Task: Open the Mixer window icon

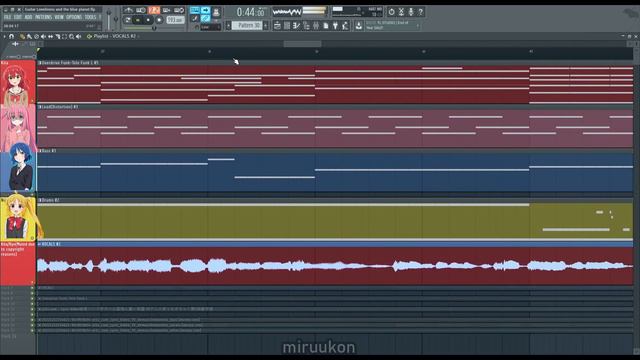Action: [x=307, y=26]
